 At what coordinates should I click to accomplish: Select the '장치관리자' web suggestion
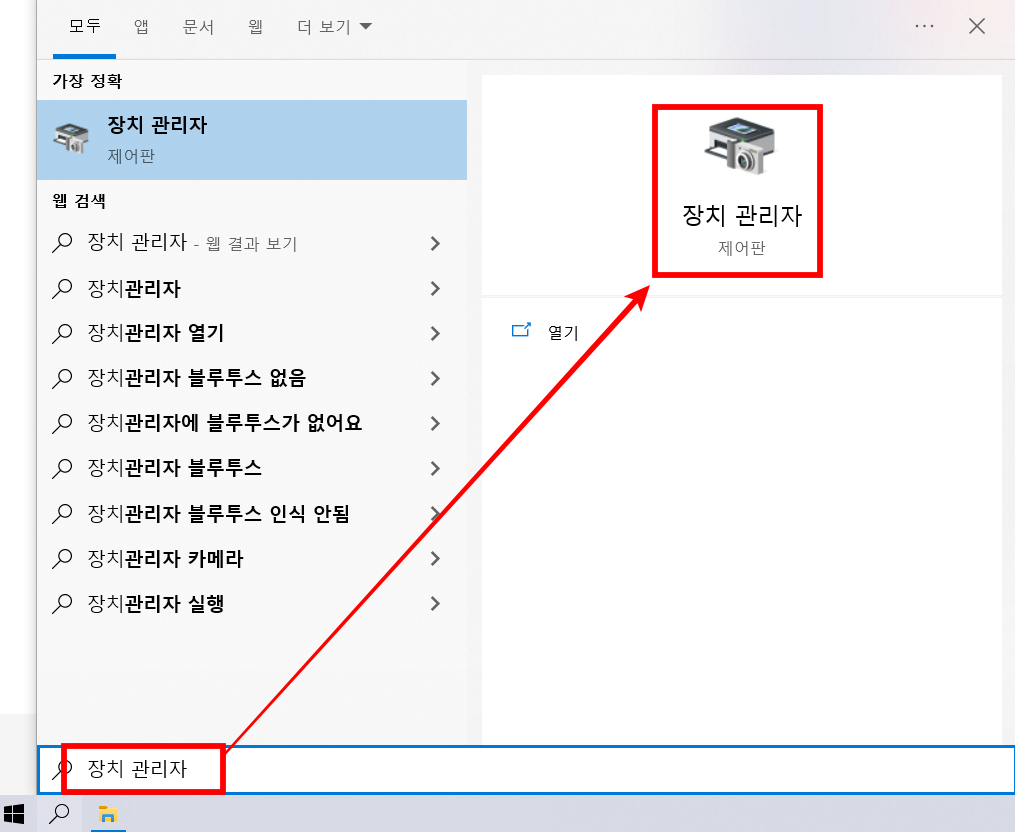[252, 289]
